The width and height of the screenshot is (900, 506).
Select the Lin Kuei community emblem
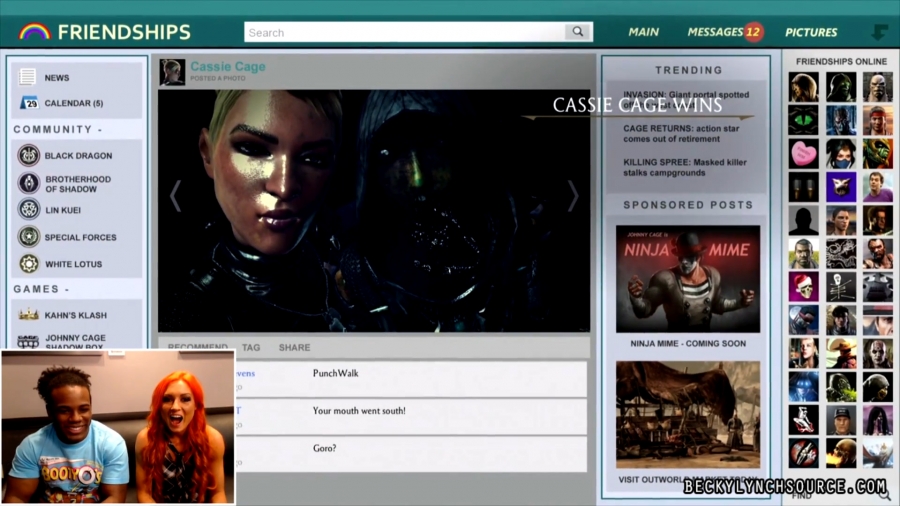[29, 210]
